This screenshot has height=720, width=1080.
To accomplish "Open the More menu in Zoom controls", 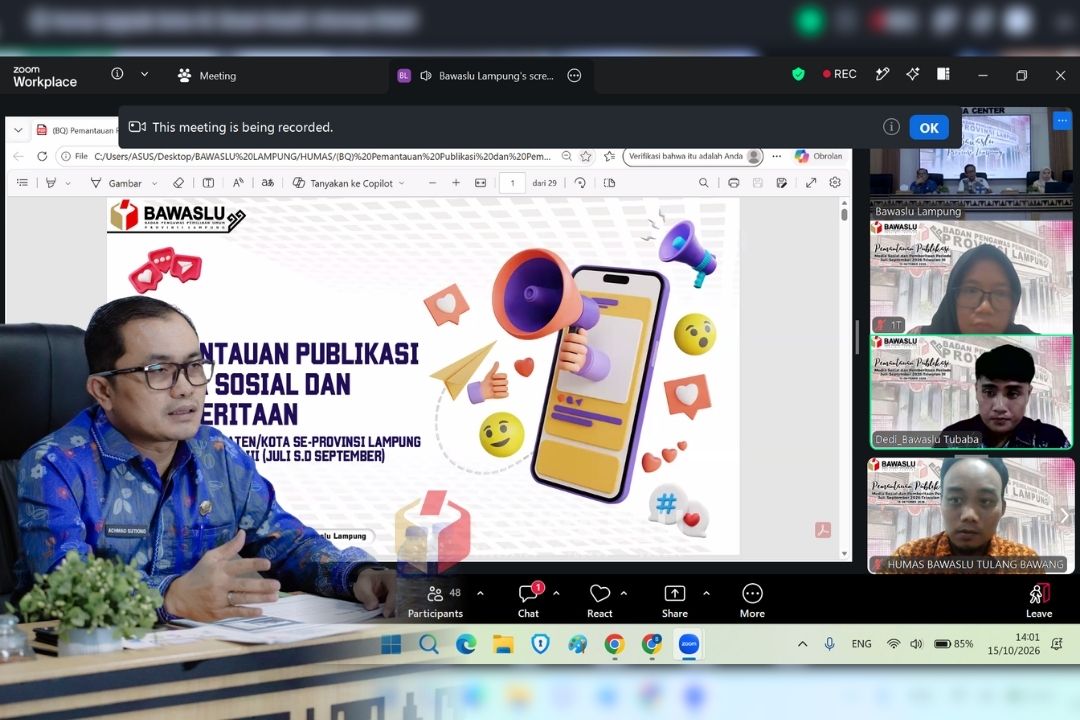I will click(x=752, y=601).
